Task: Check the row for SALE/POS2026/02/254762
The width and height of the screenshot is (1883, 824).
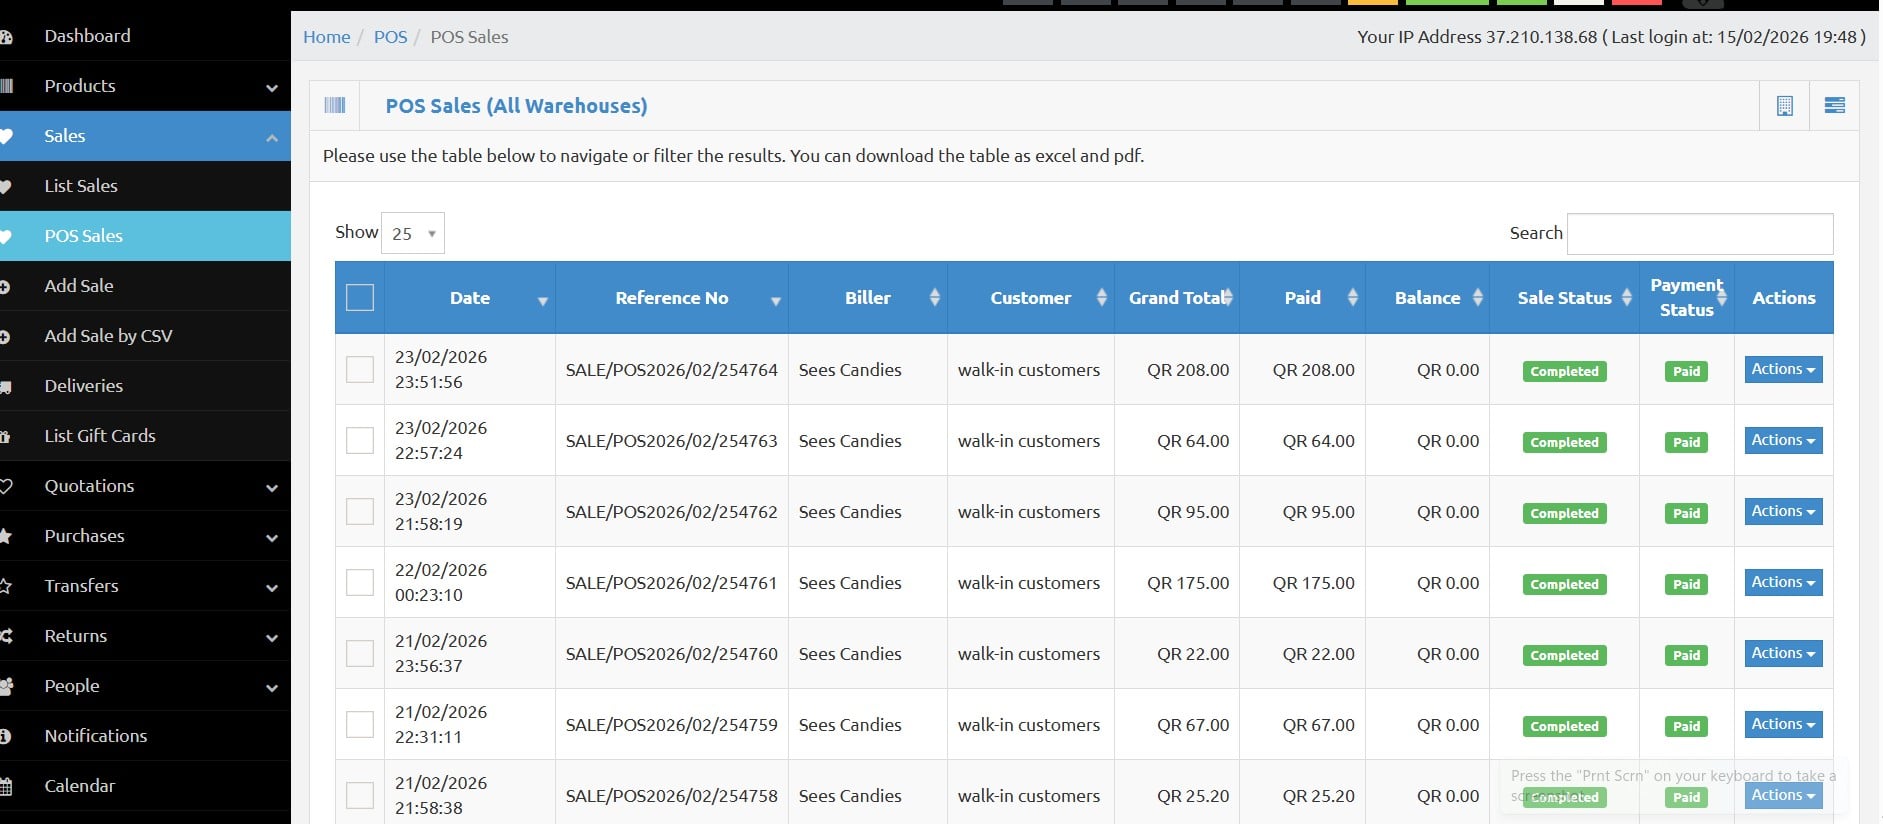Action: tap(360, 511)
